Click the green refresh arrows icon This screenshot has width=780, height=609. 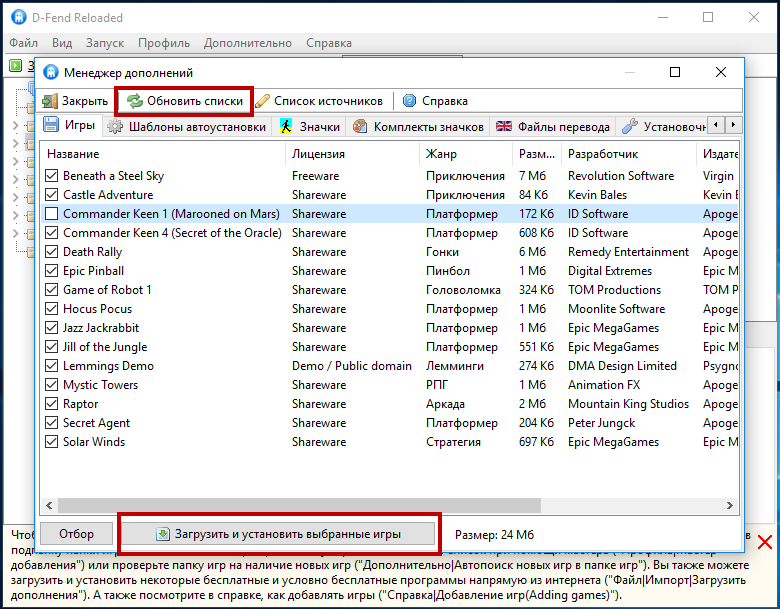pos(134,101)
